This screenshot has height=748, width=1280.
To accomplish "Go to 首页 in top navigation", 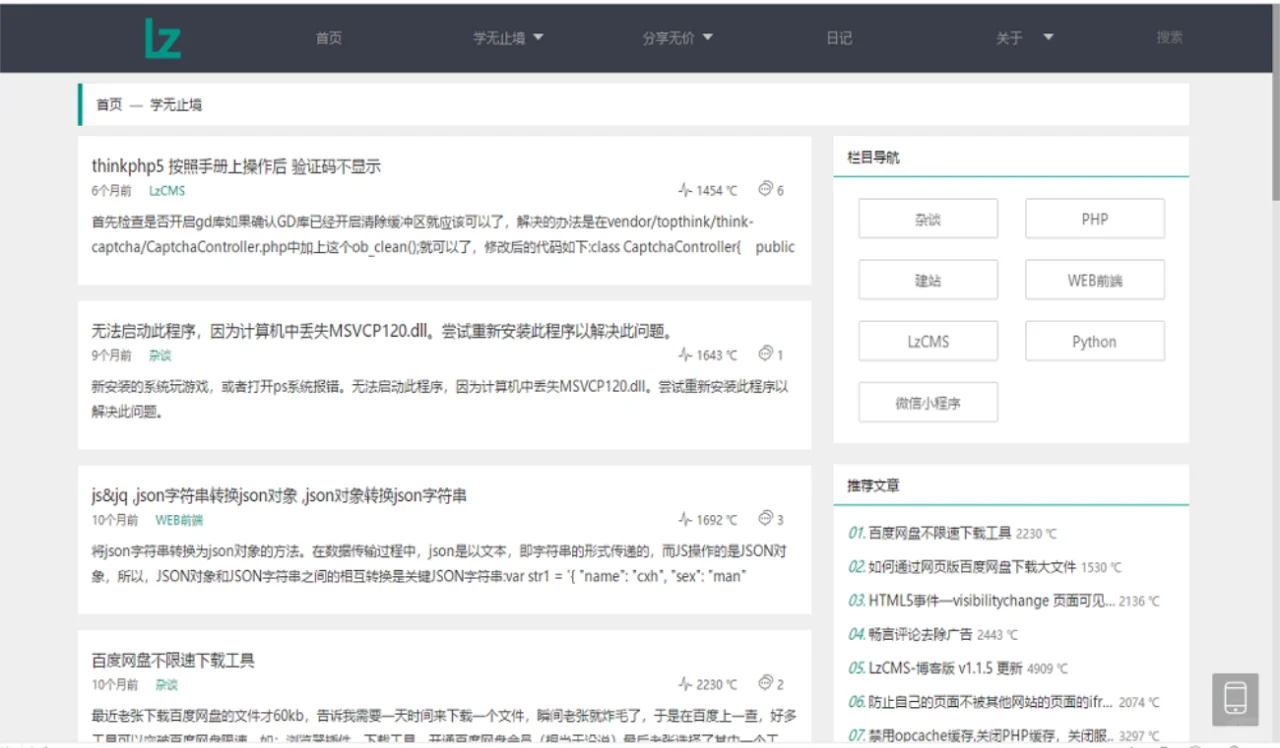I will pyautogui.click(x=329, y=38).
